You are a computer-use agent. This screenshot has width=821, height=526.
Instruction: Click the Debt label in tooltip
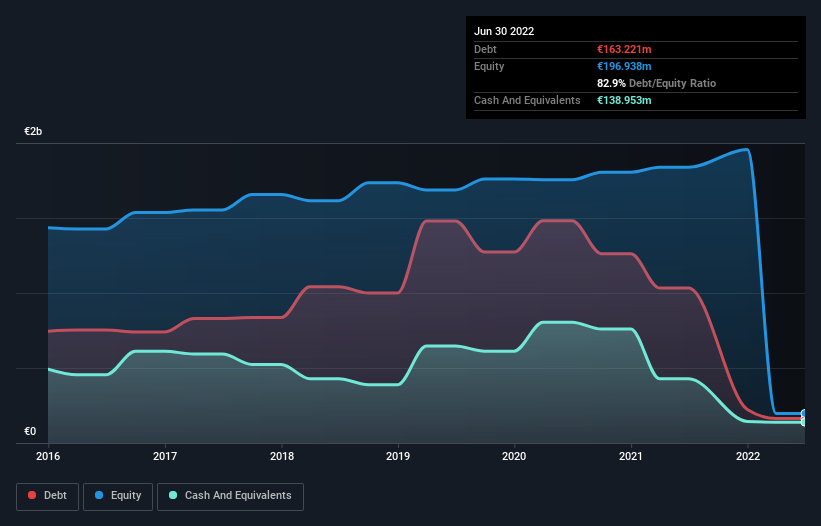pos(485,49)
